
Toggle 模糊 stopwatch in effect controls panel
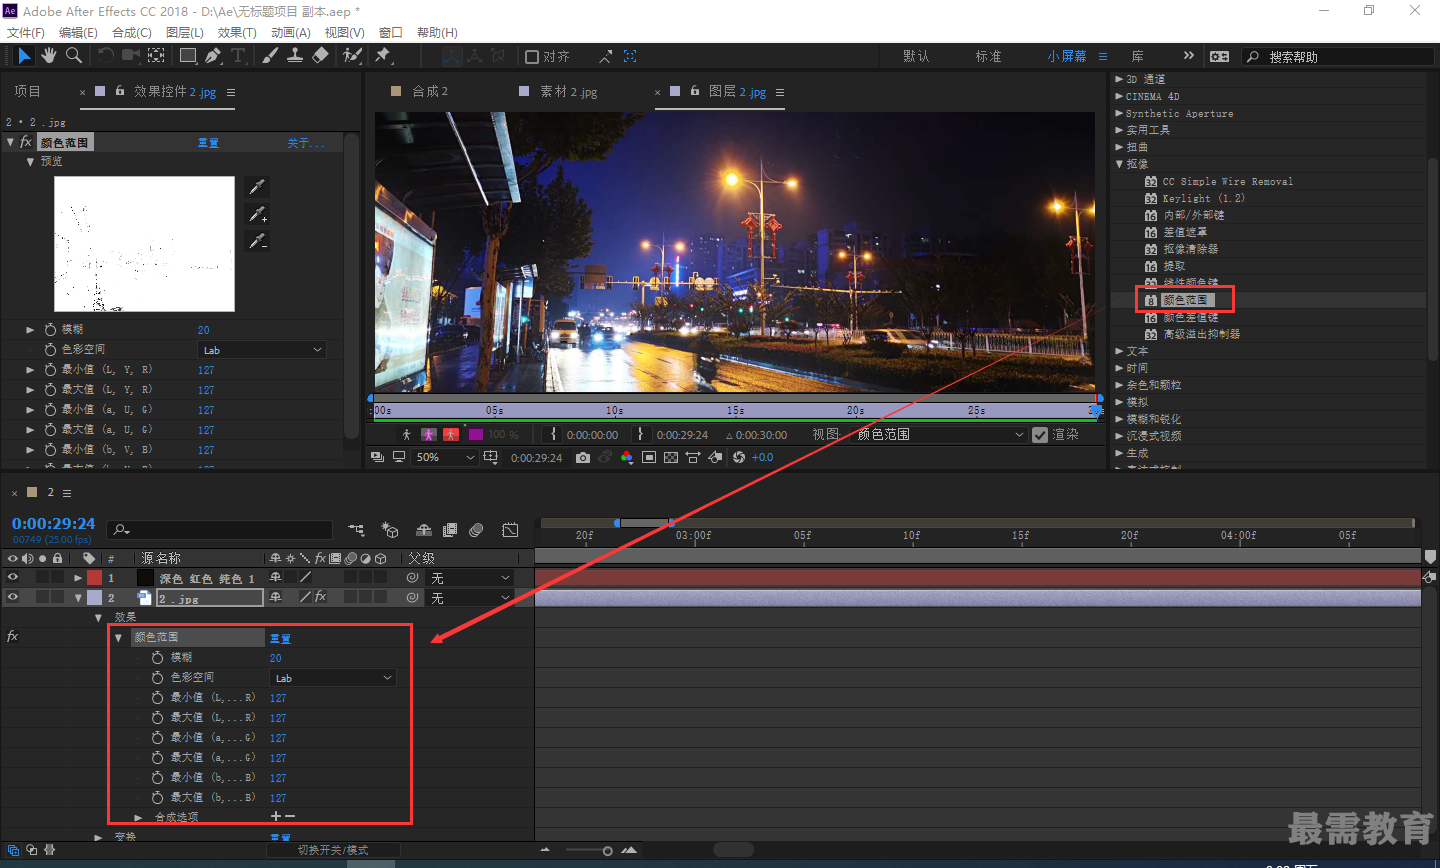coord(51,329)
